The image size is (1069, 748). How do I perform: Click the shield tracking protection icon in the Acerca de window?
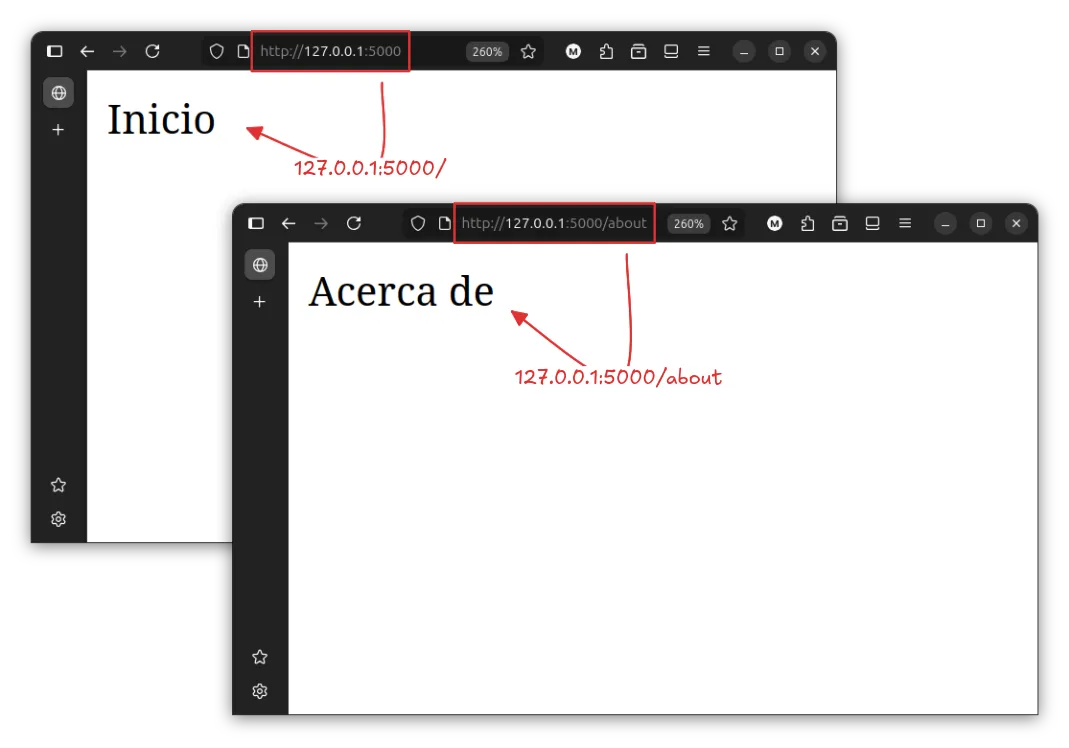pyautogui.click(x=418, y=223)
